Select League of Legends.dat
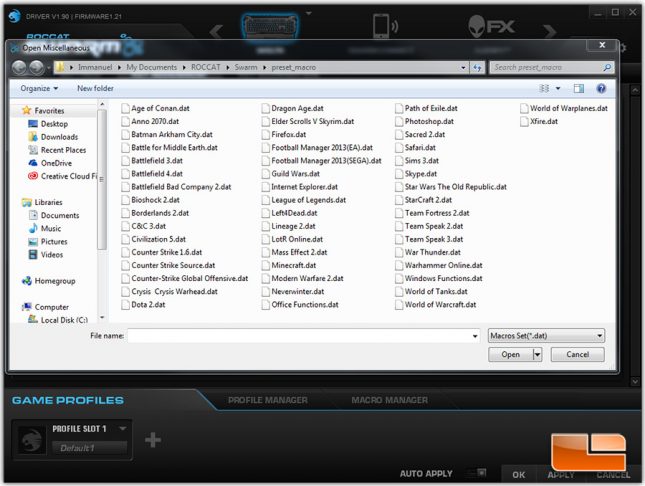645x486 pixels. click(x=304, y=200)
